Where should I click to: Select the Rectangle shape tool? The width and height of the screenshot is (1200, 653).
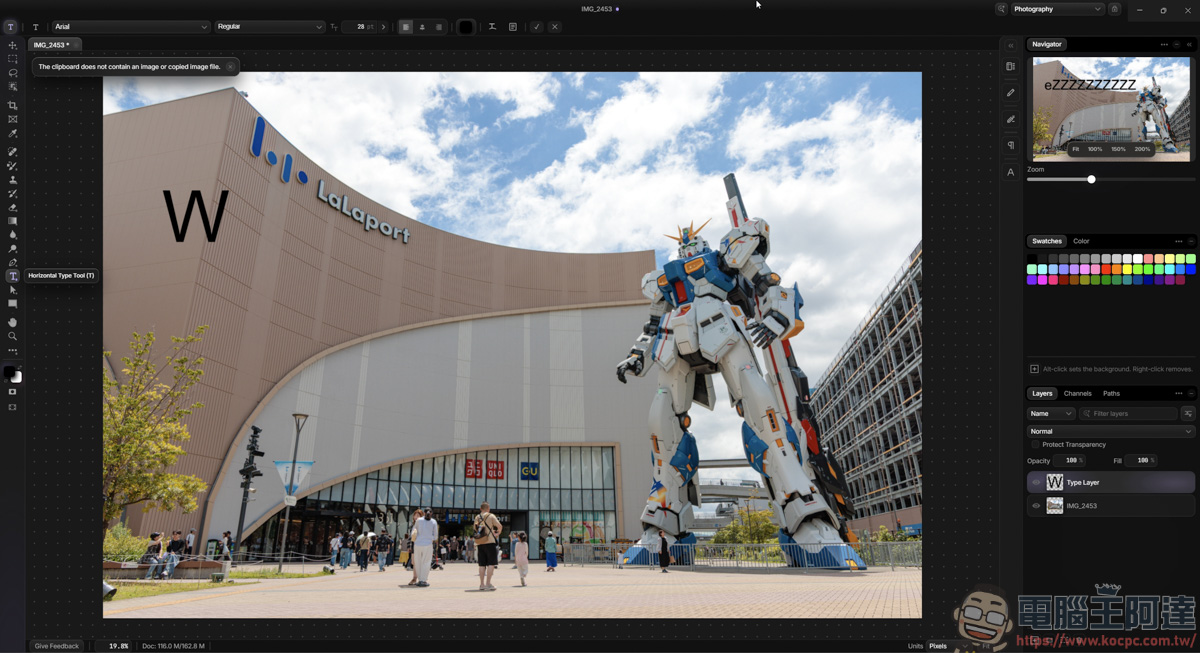tap(12, 303)
